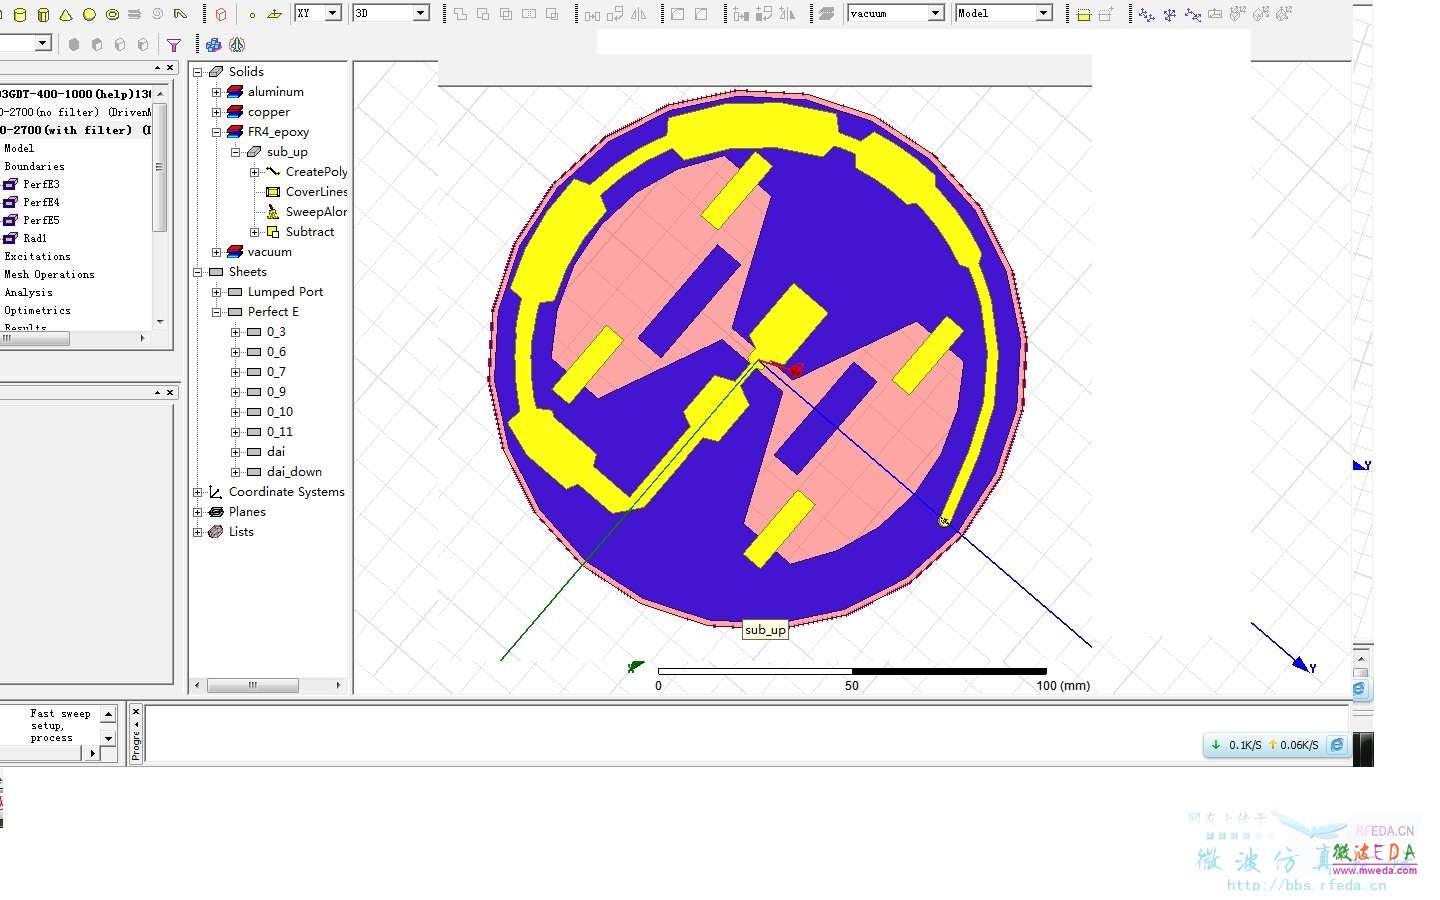
Task: Collapse the Perfect E sheets group
Action: pos(216,312)
